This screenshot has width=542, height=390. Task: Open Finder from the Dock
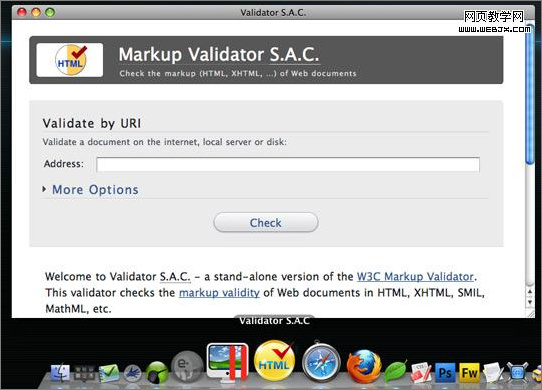(60, 373)
